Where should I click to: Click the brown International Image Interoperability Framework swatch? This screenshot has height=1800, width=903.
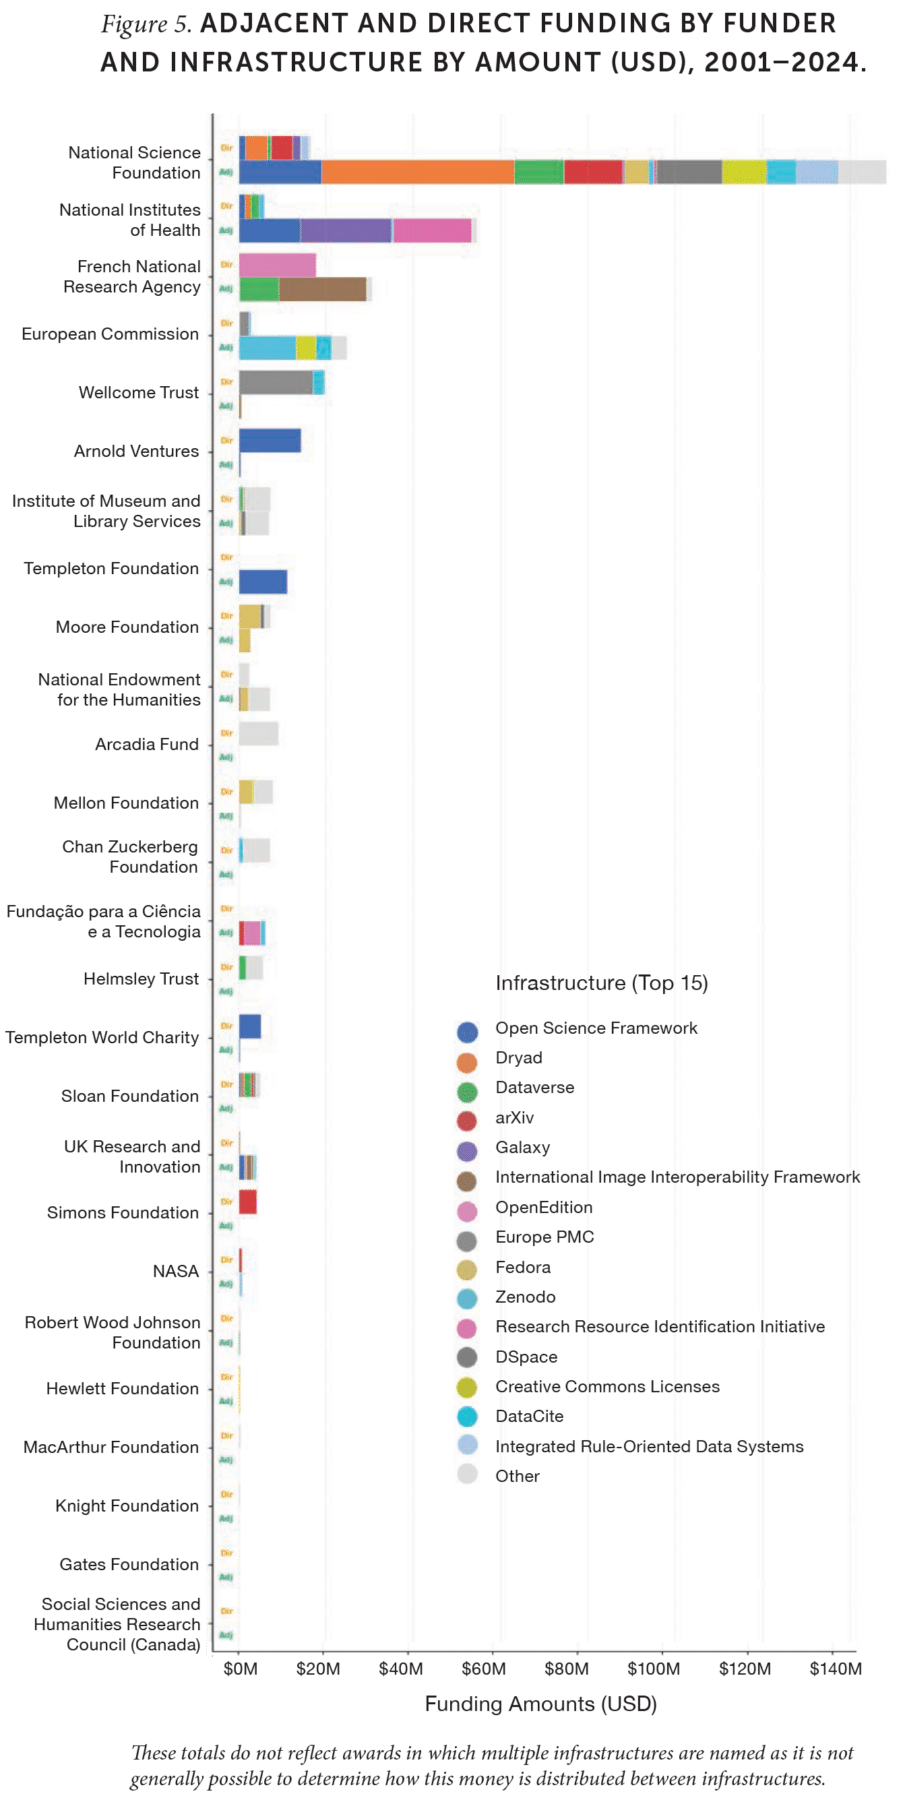tap(467, 1181)
